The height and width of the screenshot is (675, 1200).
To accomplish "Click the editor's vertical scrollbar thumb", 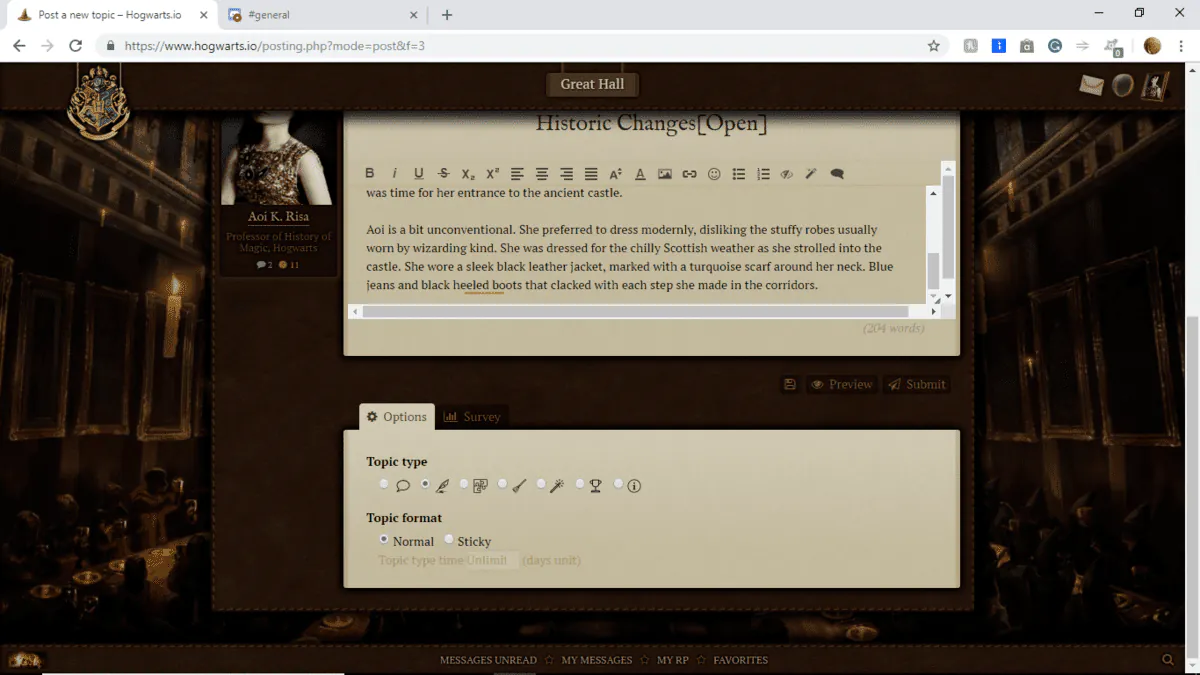I will (934, 269).
